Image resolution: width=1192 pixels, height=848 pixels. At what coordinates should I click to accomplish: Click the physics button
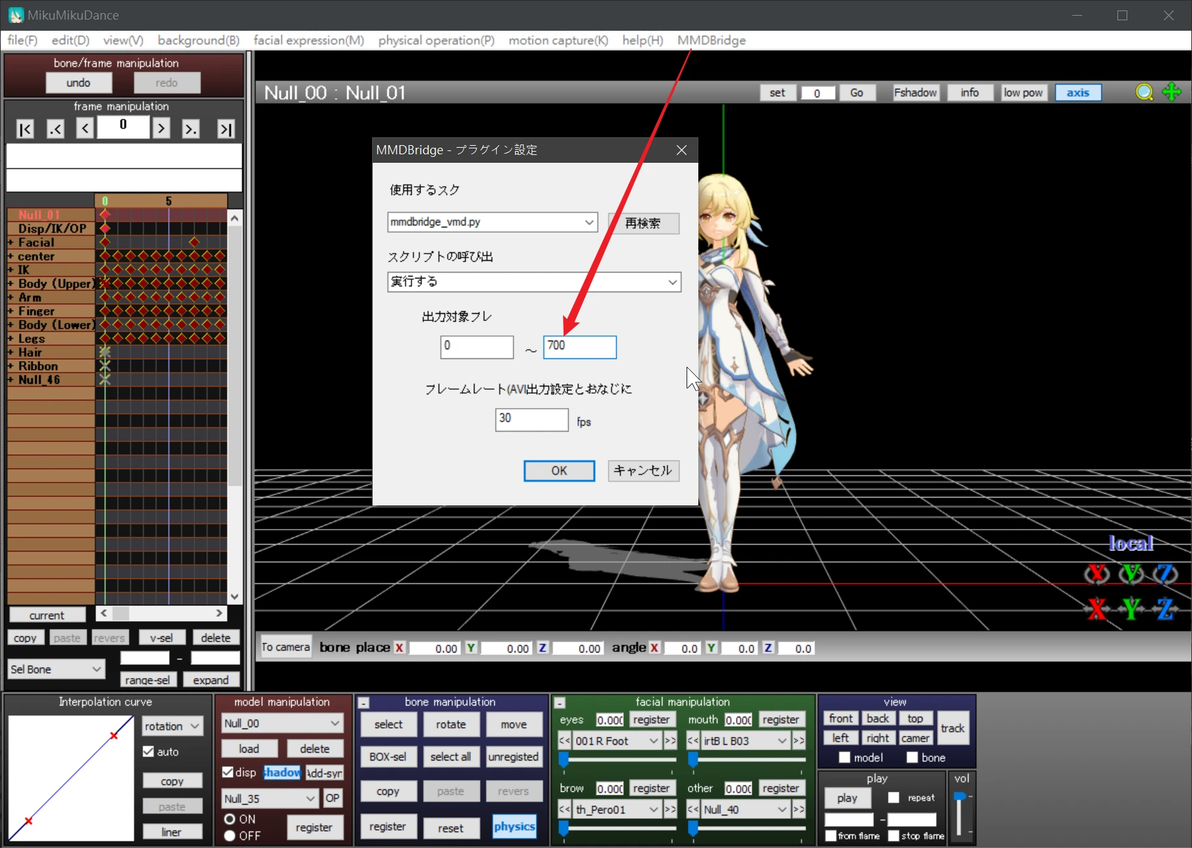click(x=514, y=827)
